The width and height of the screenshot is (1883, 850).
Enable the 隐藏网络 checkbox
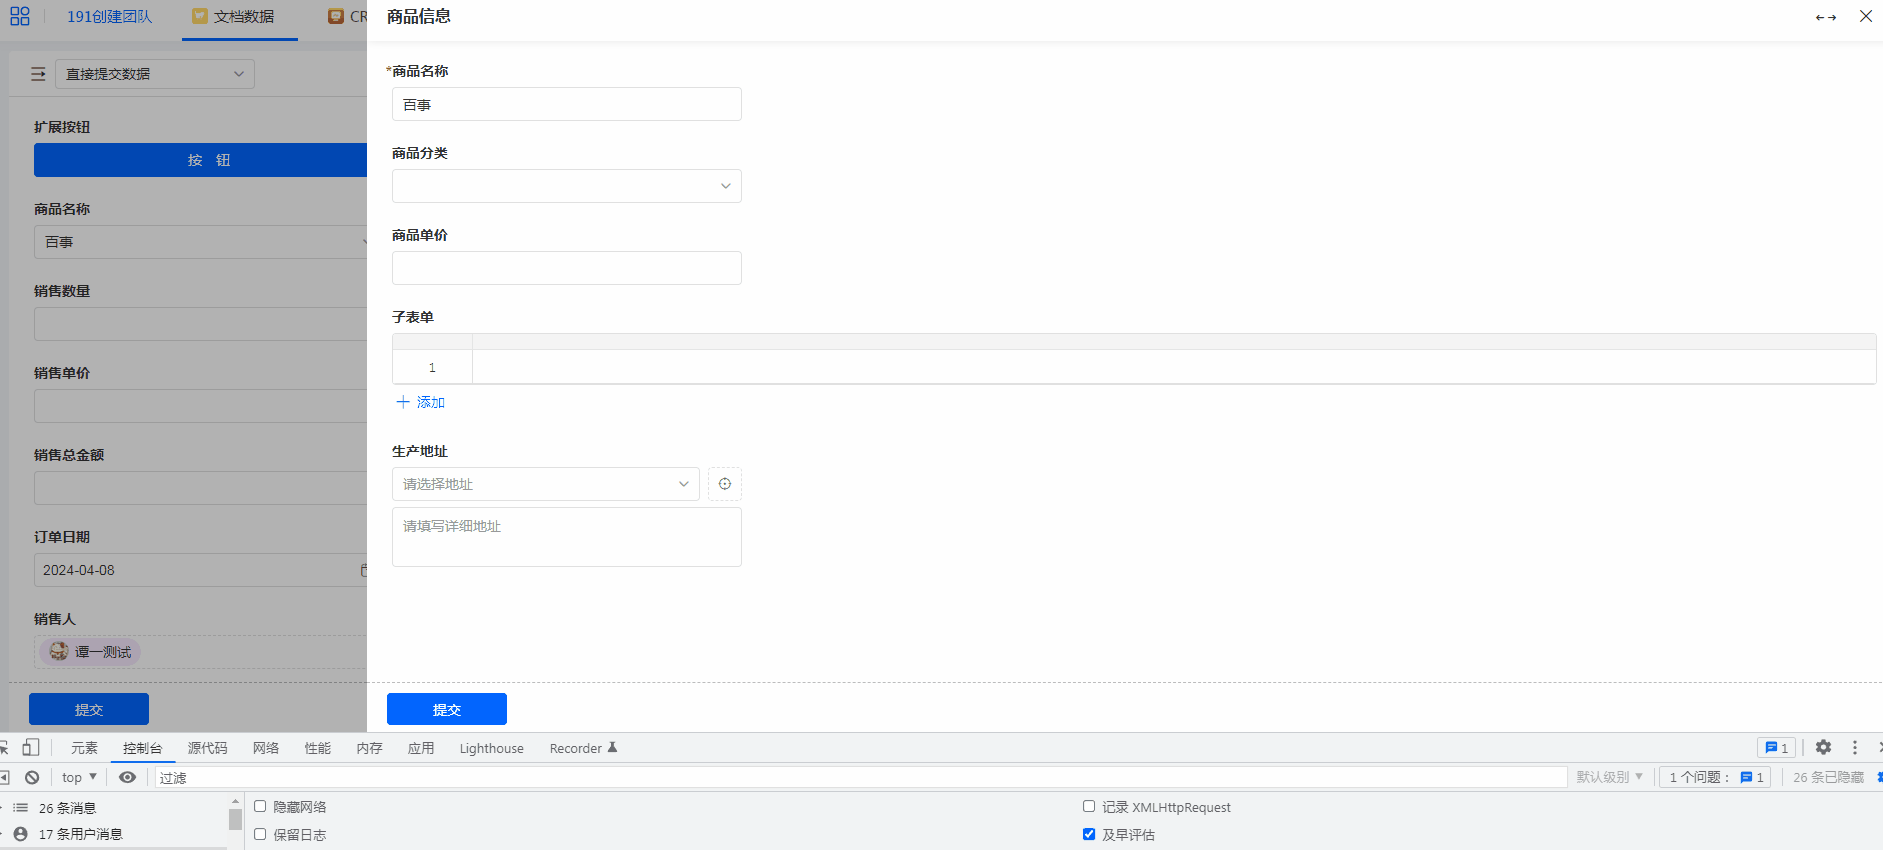coord(260,806)
